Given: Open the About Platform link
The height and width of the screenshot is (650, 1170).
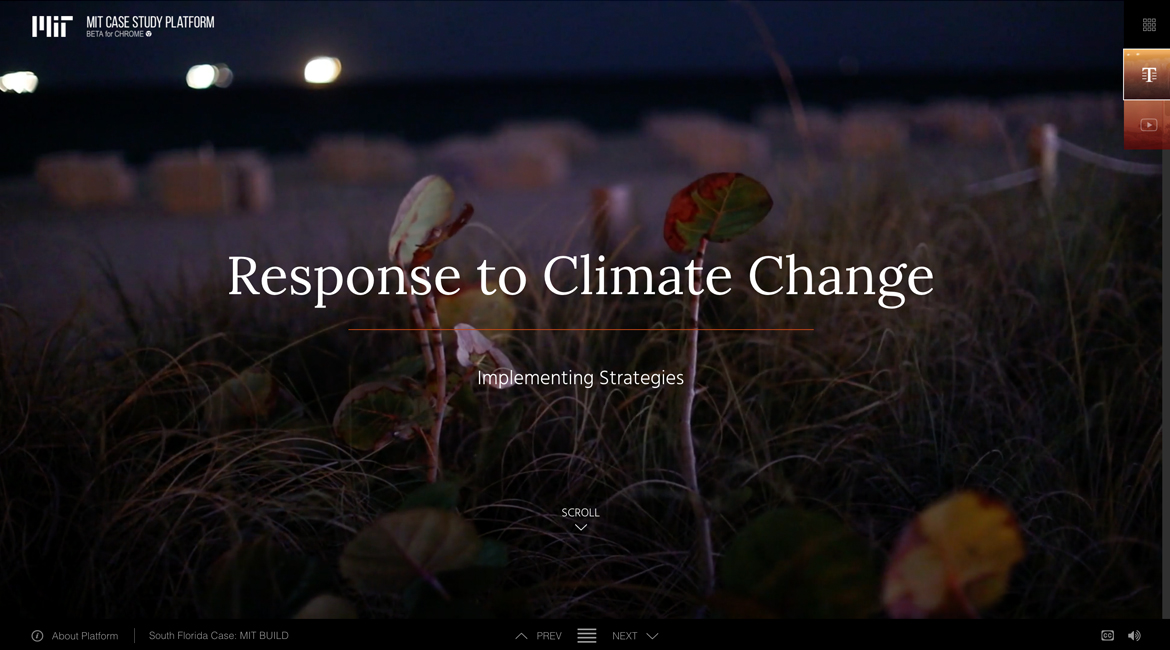Looking at the screenshot, I should pos(85,636).
